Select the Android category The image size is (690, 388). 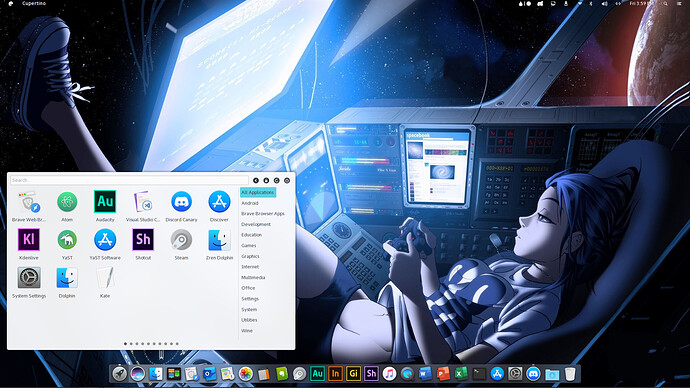(250, 203)
